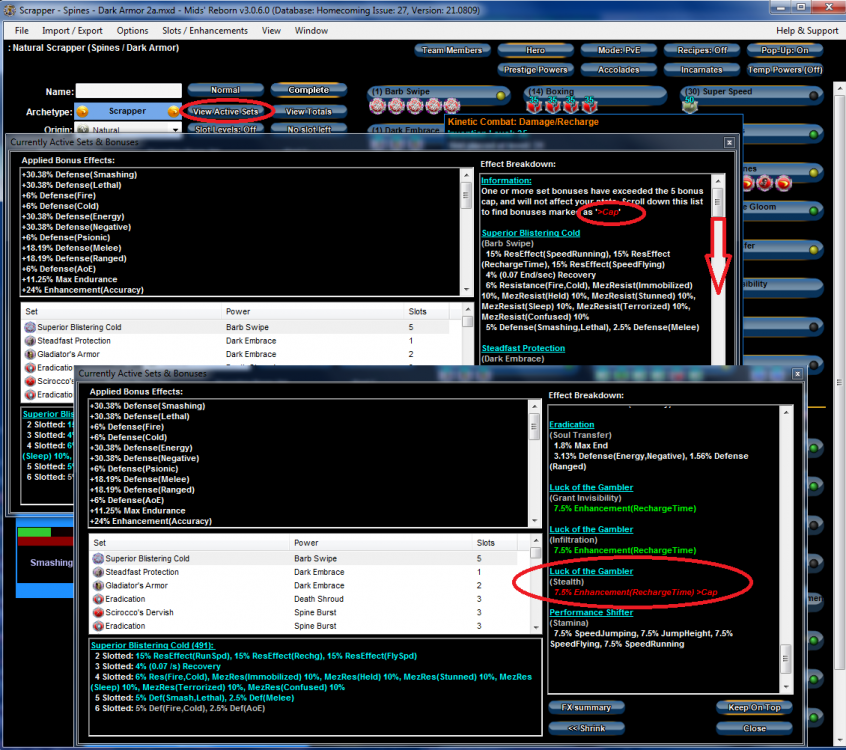The image size is (846, 750).
Task: Open the Import / Export menu
Action: click(71, 31)
